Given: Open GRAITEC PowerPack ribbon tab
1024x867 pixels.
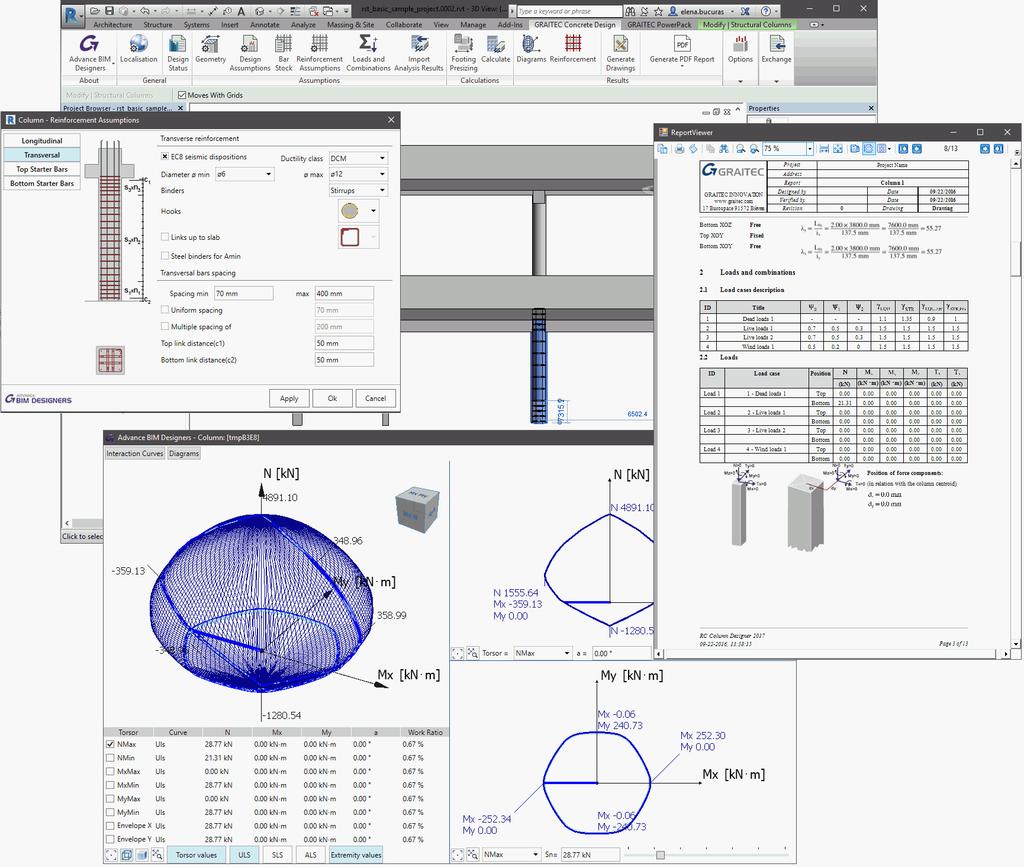Looking at the screenshot, I should (659, 25).
